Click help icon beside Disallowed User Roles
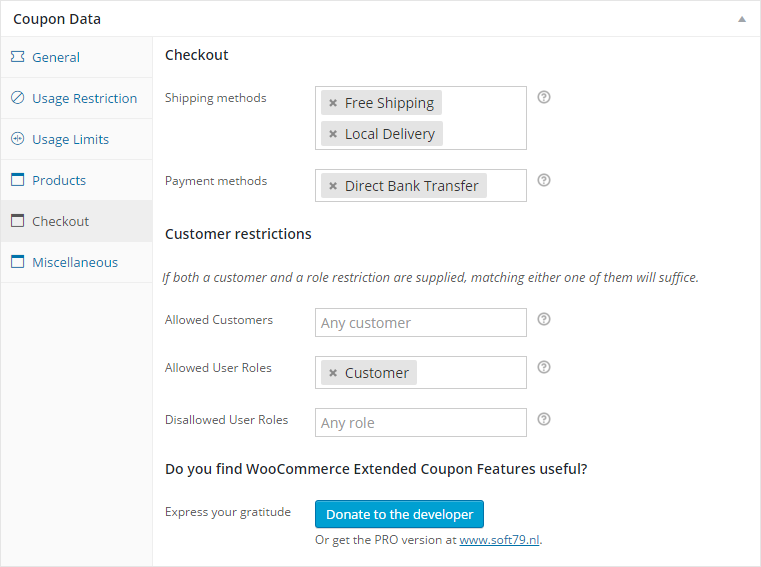 [x=544, y=419]
